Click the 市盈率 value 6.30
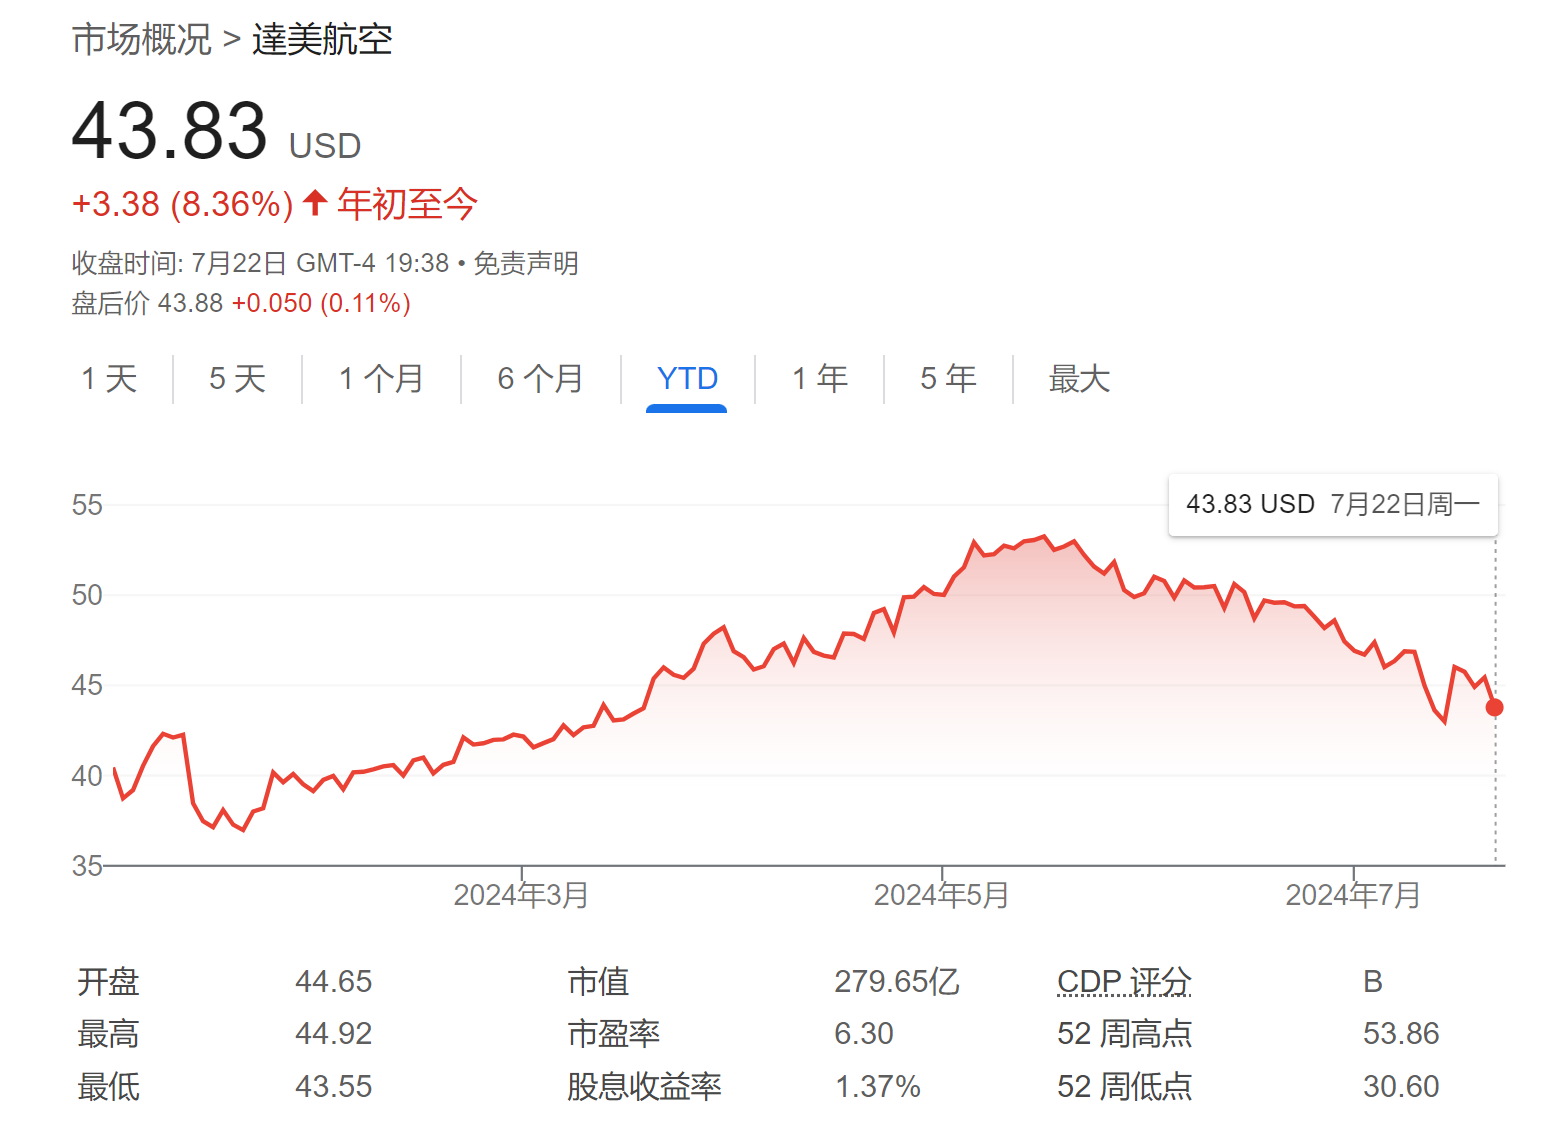1565x1131 pixels. click(864, 1033)
